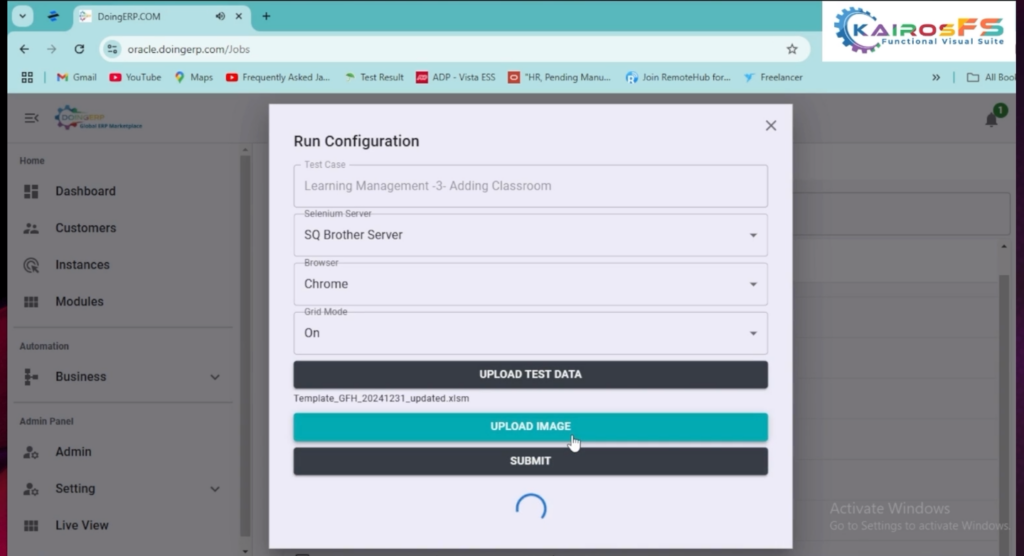Open the YouTube bookmark
This screenshot has height=556, width=1024.
(135, 77)
